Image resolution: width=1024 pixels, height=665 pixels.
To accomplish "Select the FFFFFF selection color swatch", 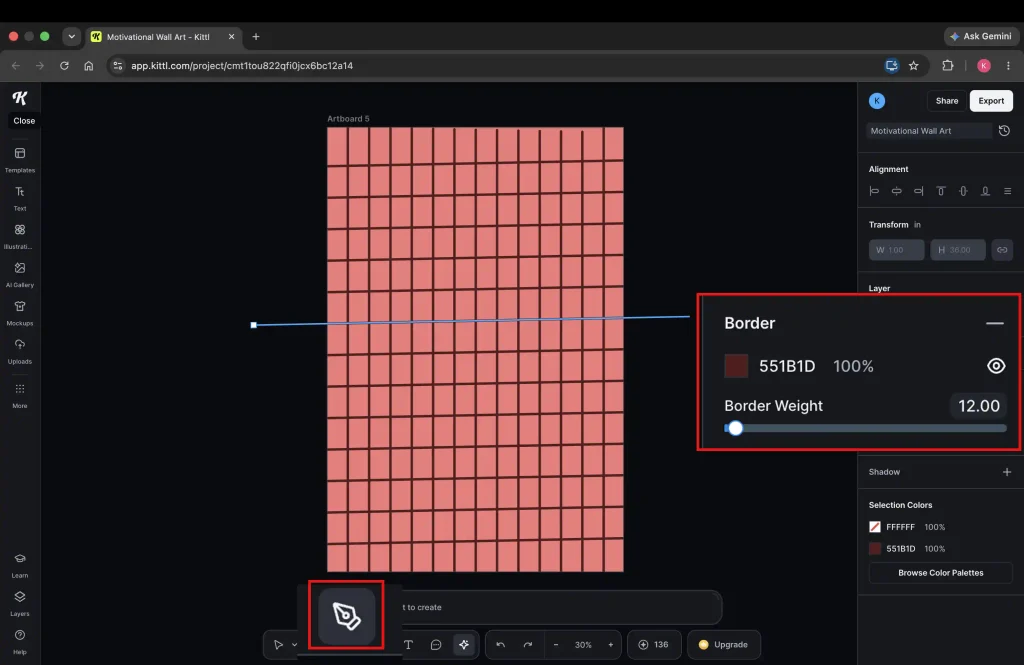I will (x=875, y=527).
